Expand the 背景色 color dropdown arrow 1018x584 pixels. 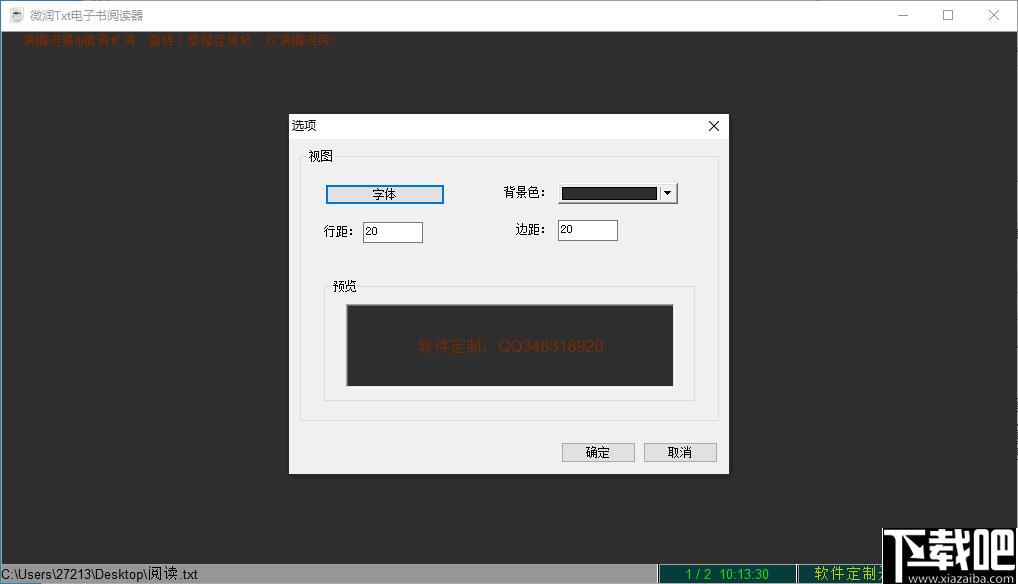point(667,193)
